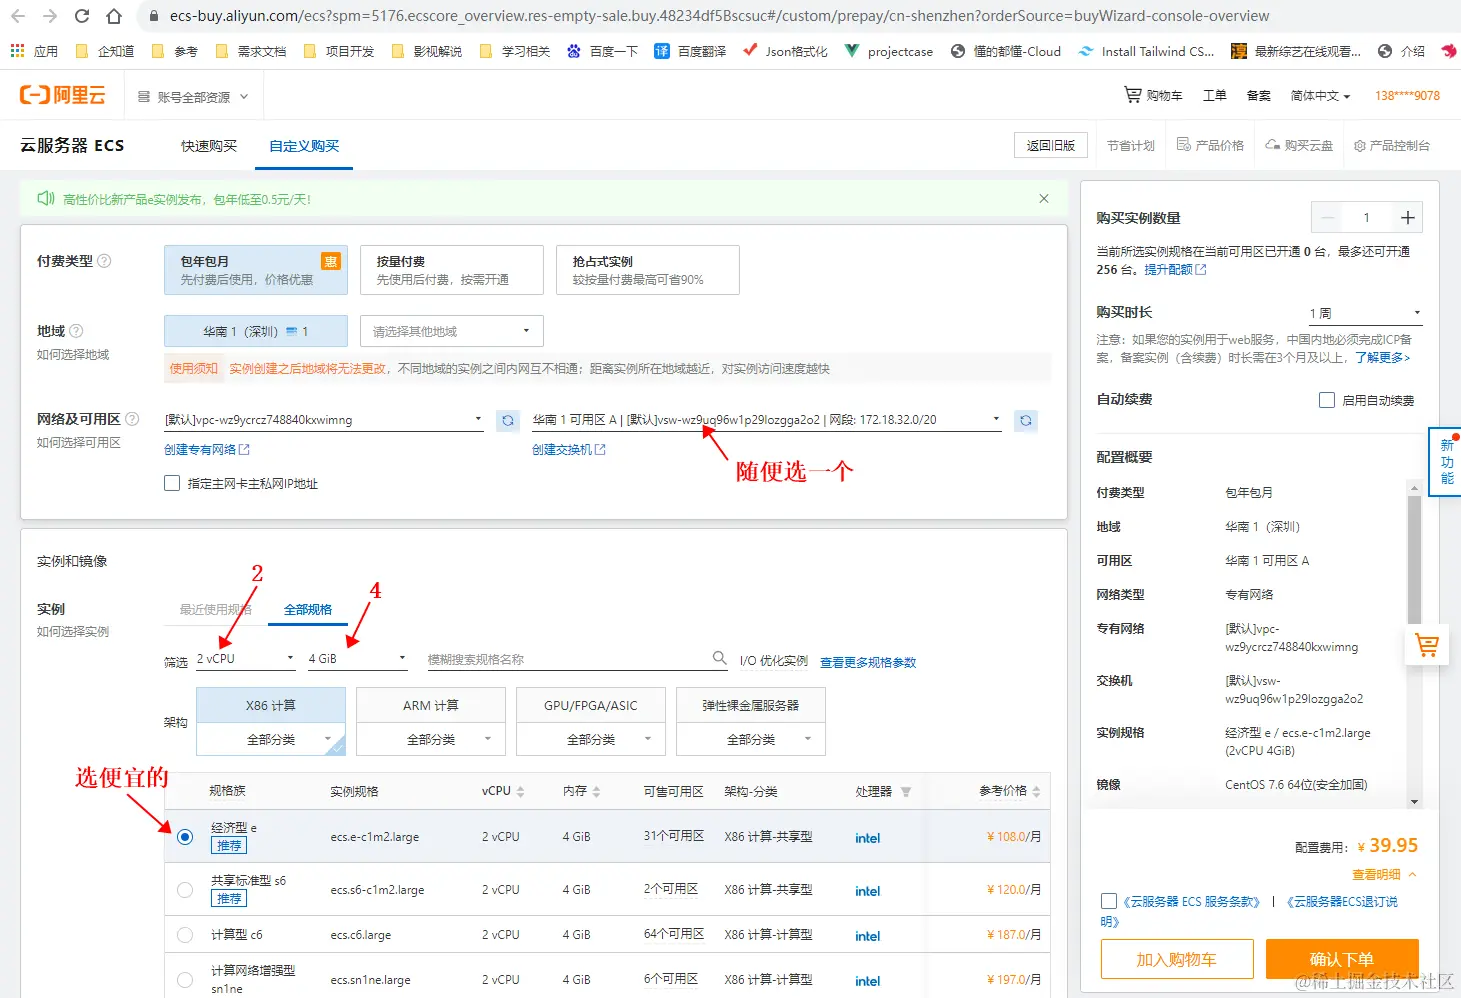
Task: Open the 查看更多规格参数 link
Action: click(x=868, y=662)
